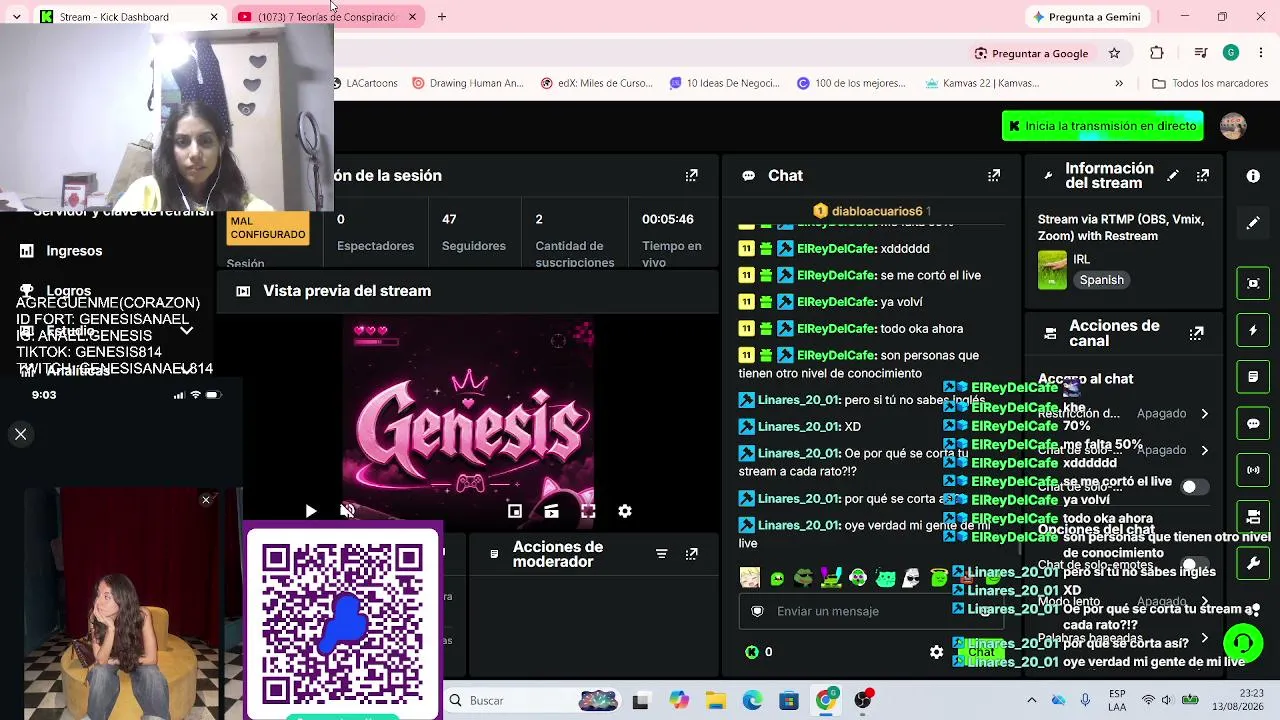Open Ingresos in the sidebar menu

point(74,251)
